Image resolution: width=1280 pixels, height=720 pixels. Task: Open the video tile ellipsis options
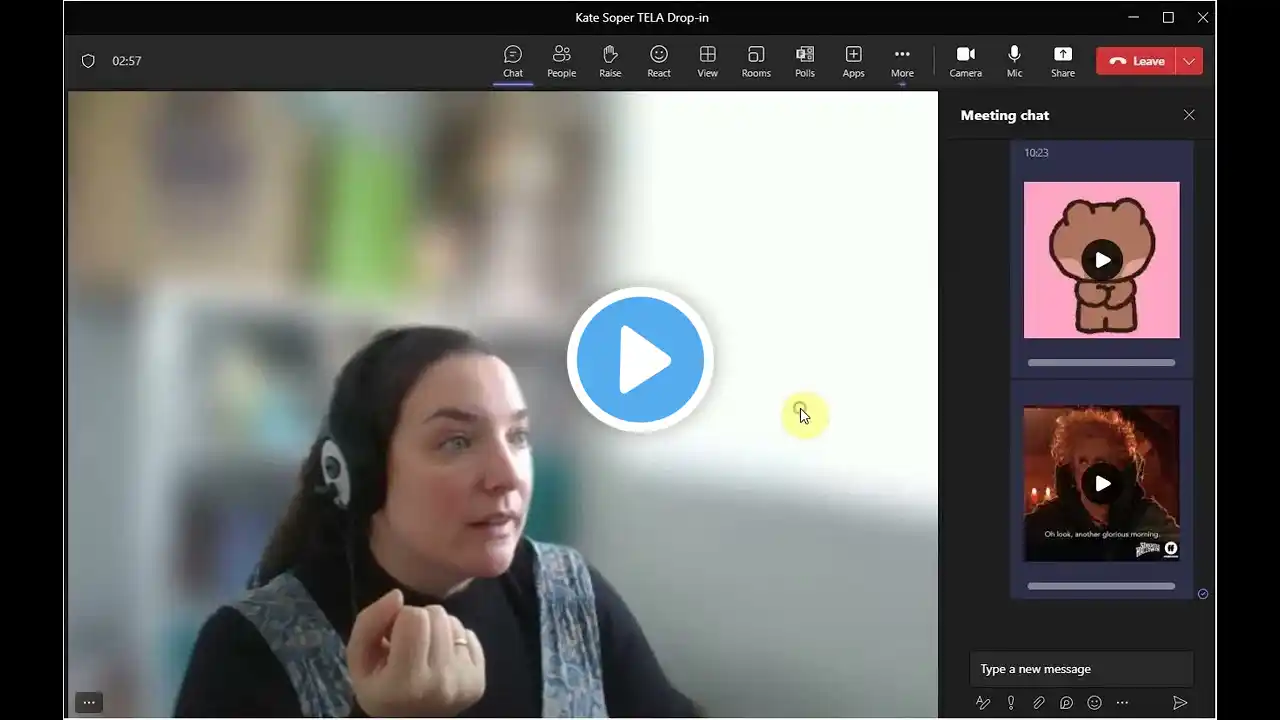pyautogui.click(x=89, y=702)
